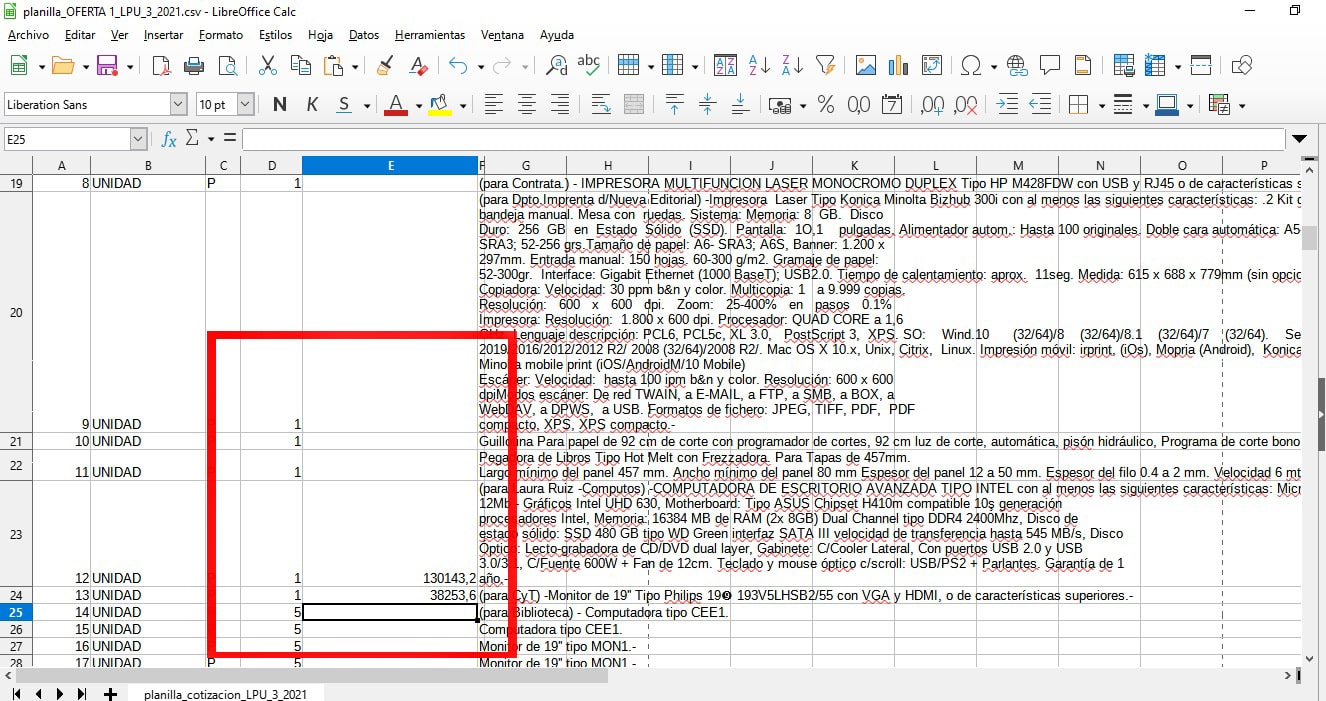Open the Archivo menu
The width and height of the screenshot is (1326, 701).
pos(28,35)
